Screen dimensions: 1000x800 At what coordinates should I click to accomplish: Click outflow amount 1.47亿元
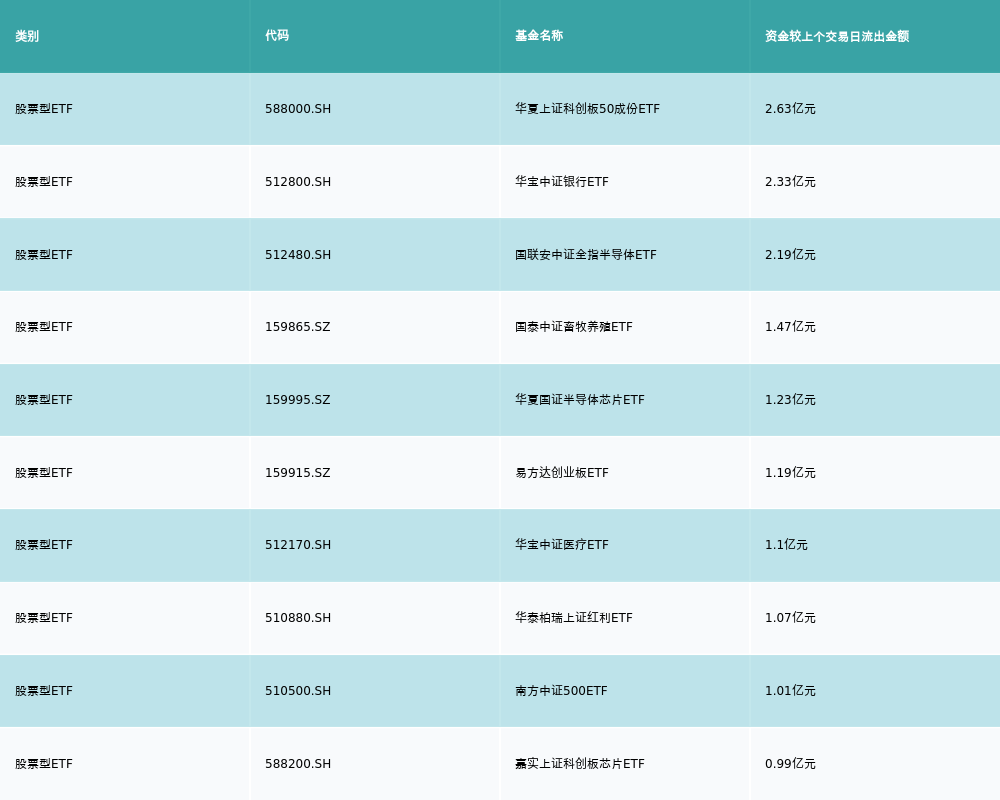pyautogui.click(x=790, y=327)
